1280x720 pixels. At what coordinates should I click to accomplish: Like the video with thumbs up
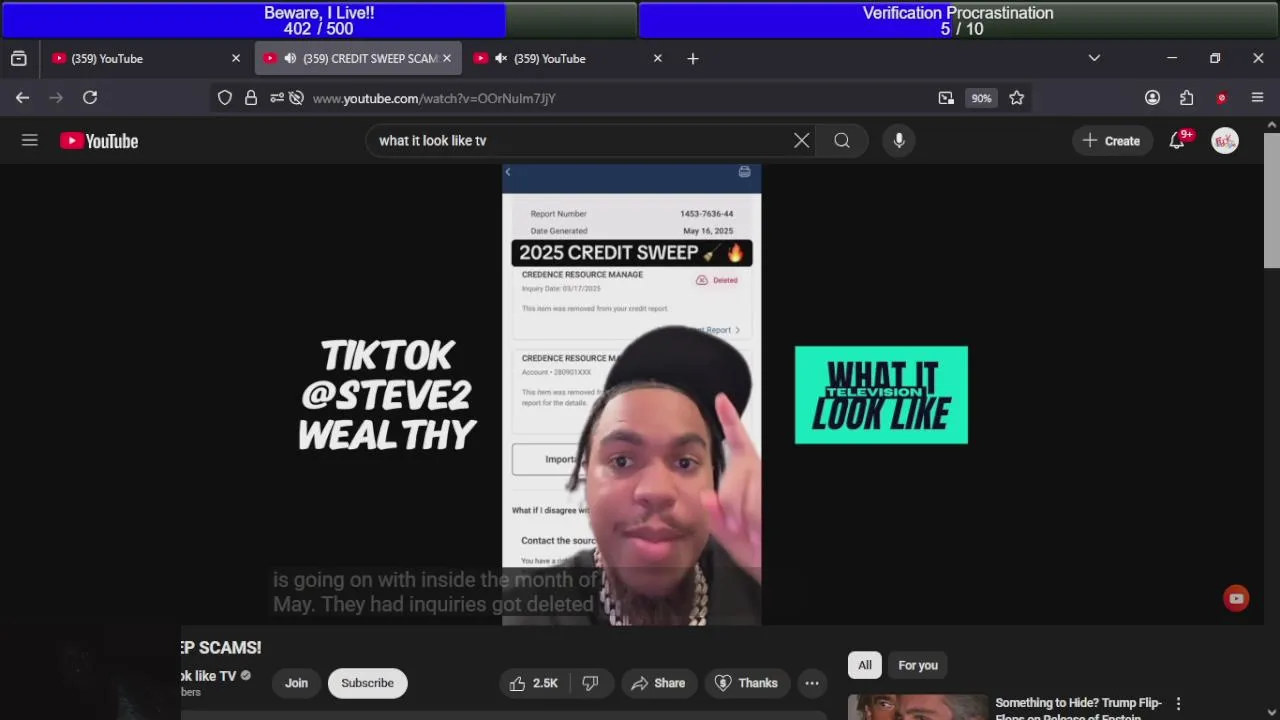534,683
